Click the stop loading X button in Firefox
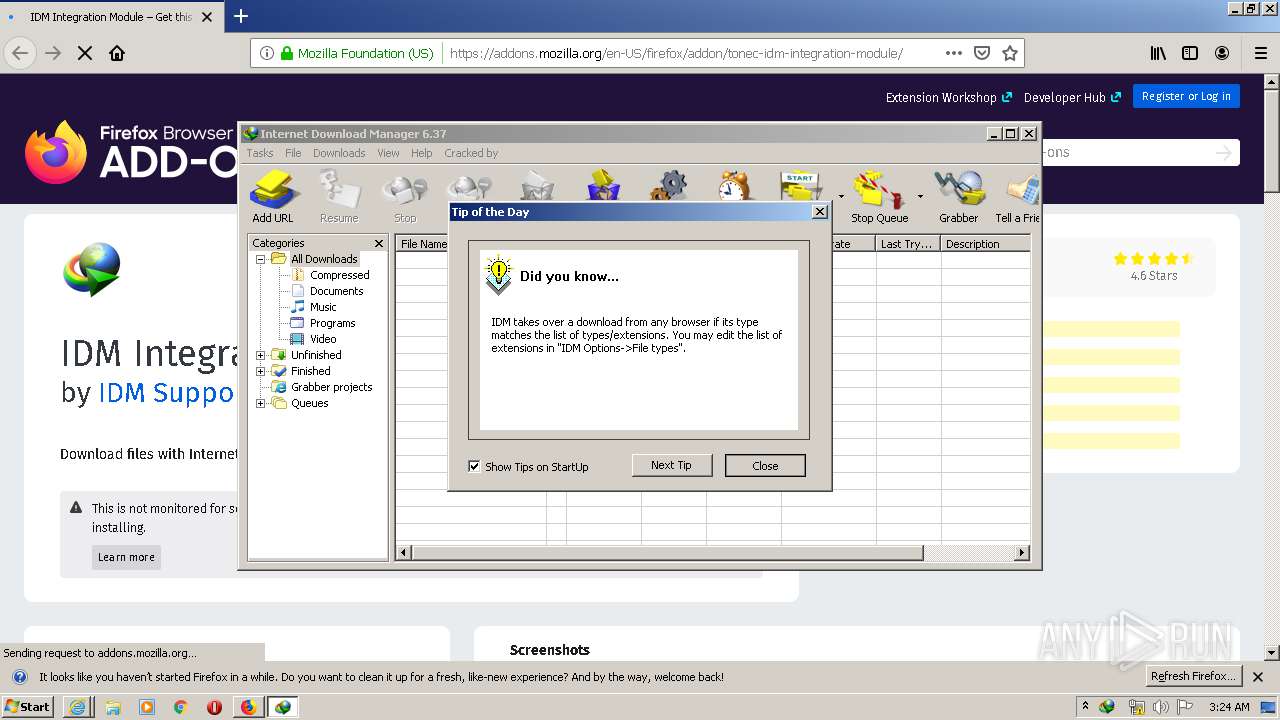The width and height of the screenshot is (1280, 720). click(85, 53)
